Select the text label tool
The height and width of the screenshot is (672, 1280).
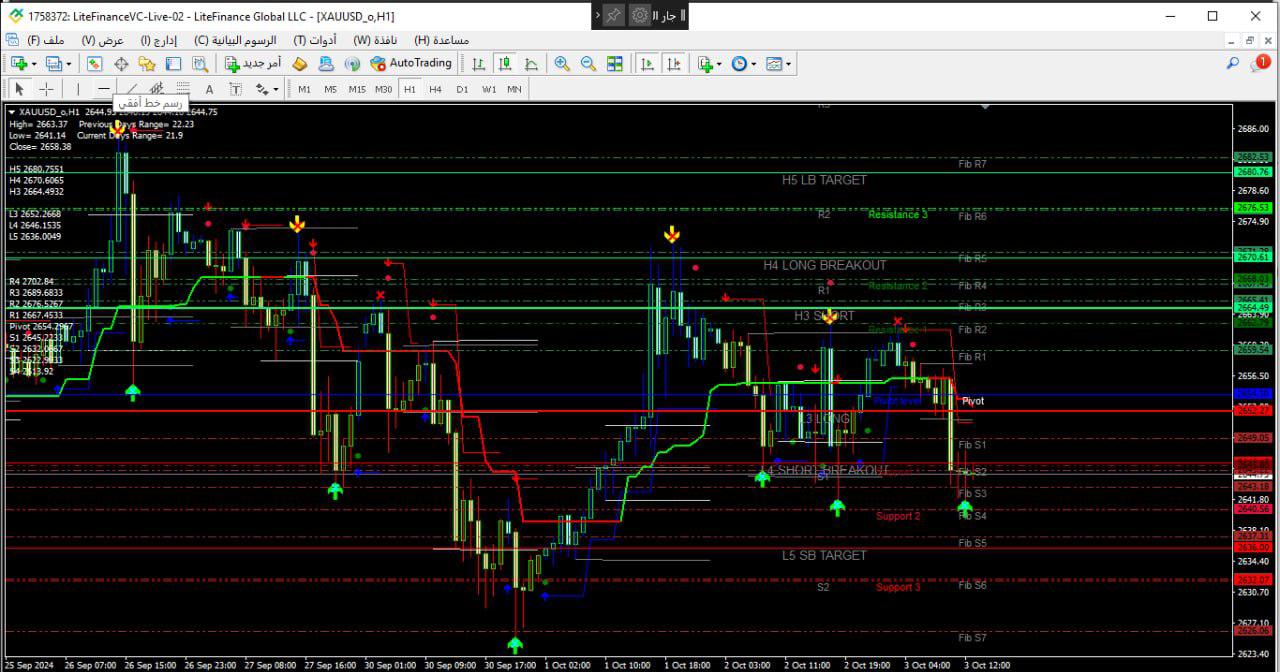(209, 89)
